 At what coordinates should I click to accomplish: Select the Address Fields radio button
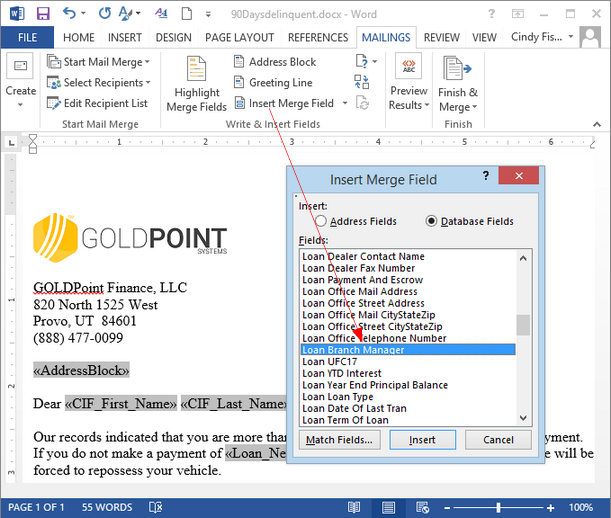(x=321, y=221)
